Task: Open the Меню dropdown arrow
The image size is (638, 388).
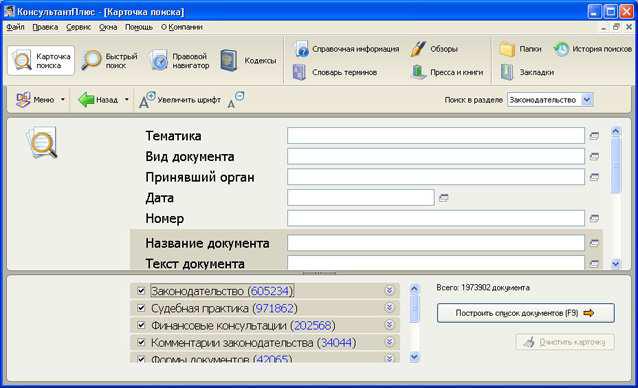Action: (x=63, y=100)
